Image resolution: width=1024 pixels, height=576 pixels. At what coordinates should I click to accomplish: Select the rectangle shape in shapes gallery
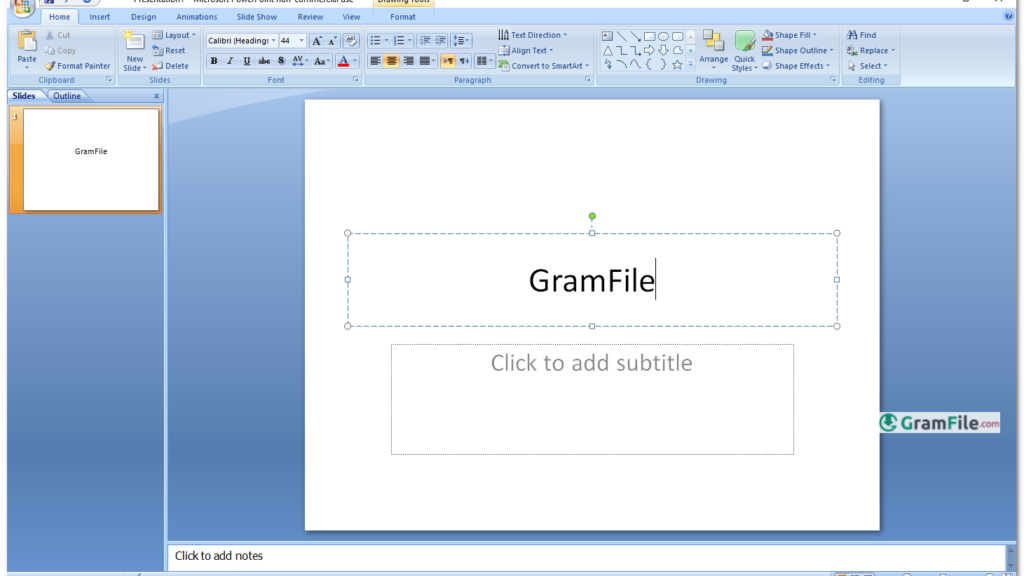click(648, 37)
